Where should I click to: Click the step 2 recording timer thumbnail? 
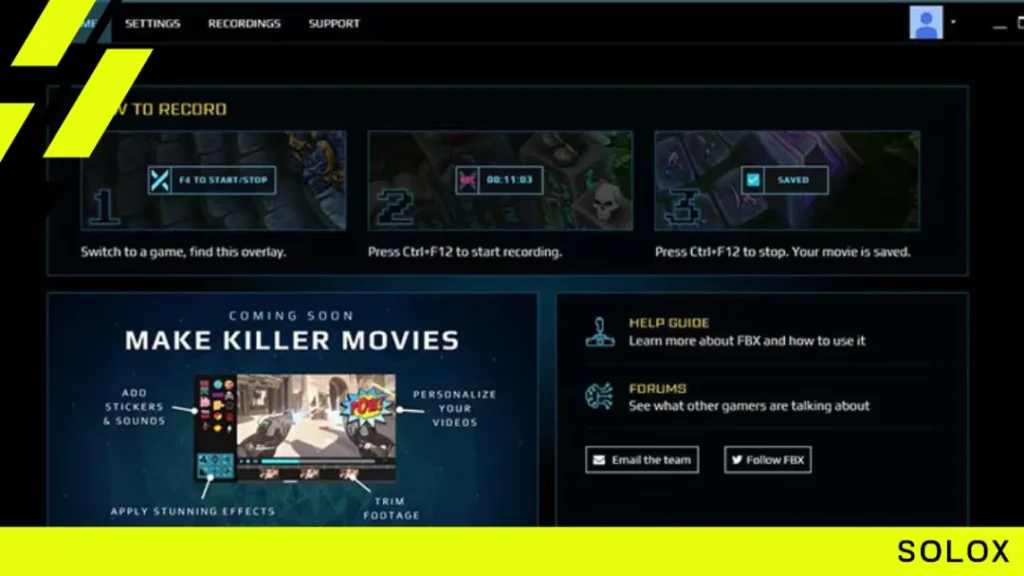[500, 181]
